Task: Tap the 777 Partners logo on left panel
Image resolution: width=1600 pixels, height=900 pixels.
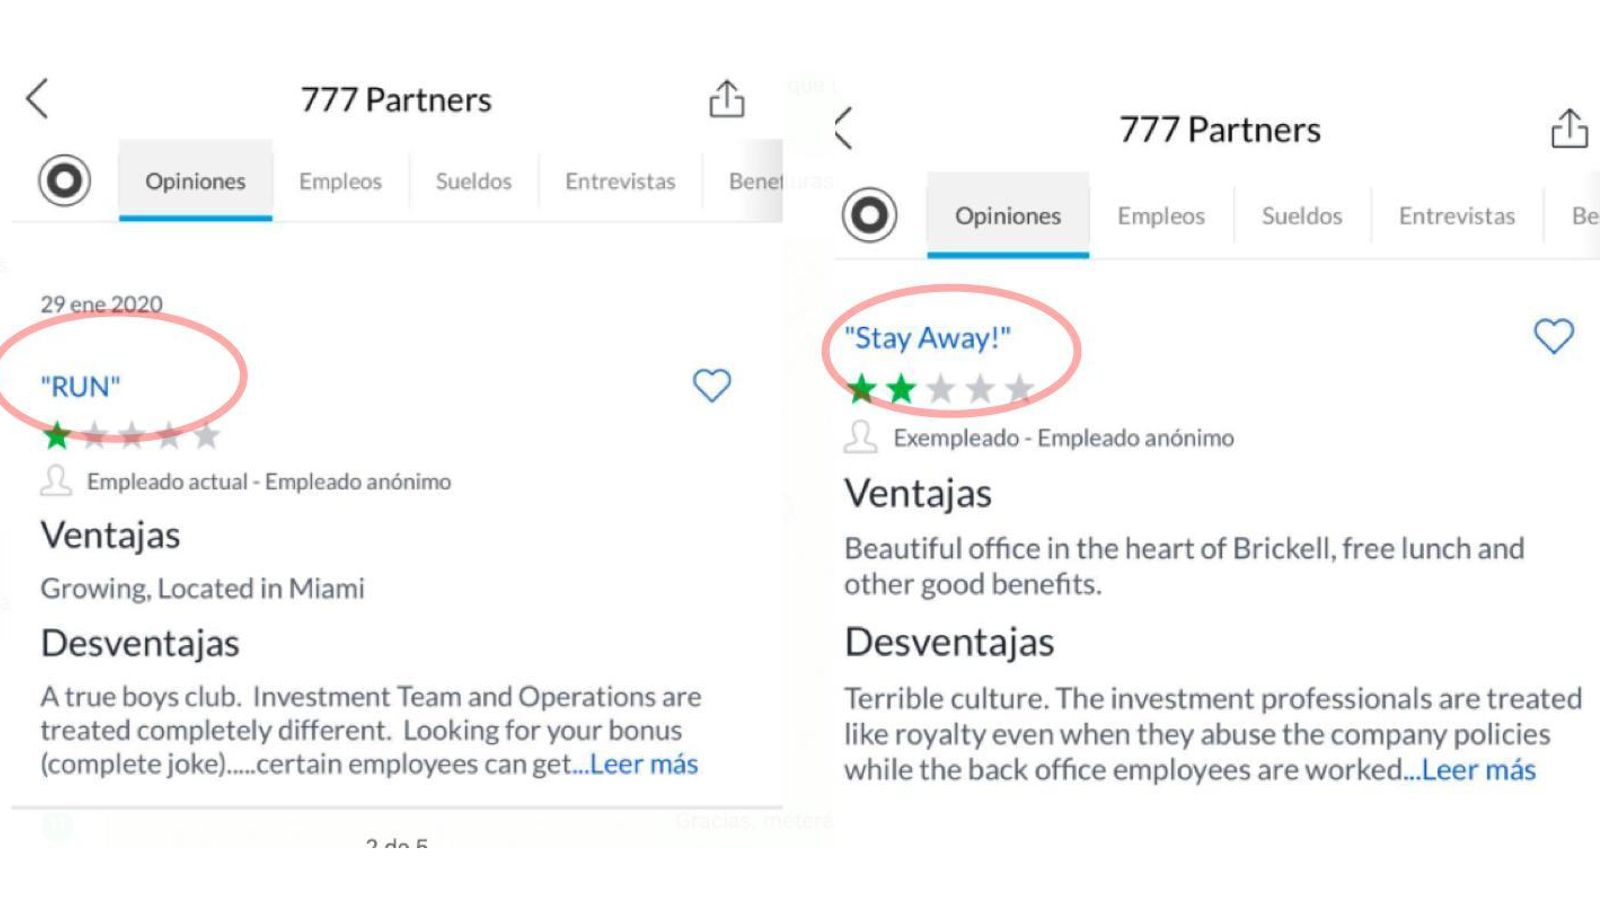Action: pos(65,181)
